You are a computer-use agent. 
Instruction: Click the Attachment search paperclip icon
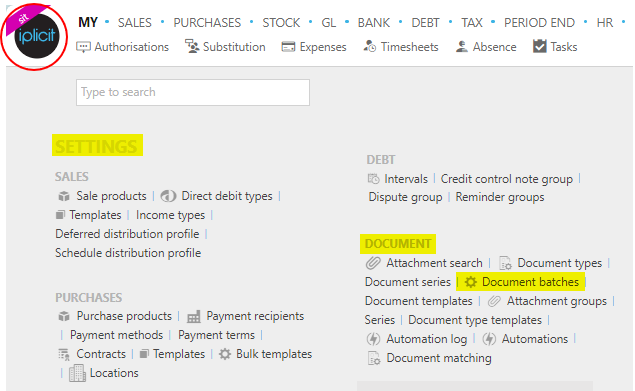point(373,263)
